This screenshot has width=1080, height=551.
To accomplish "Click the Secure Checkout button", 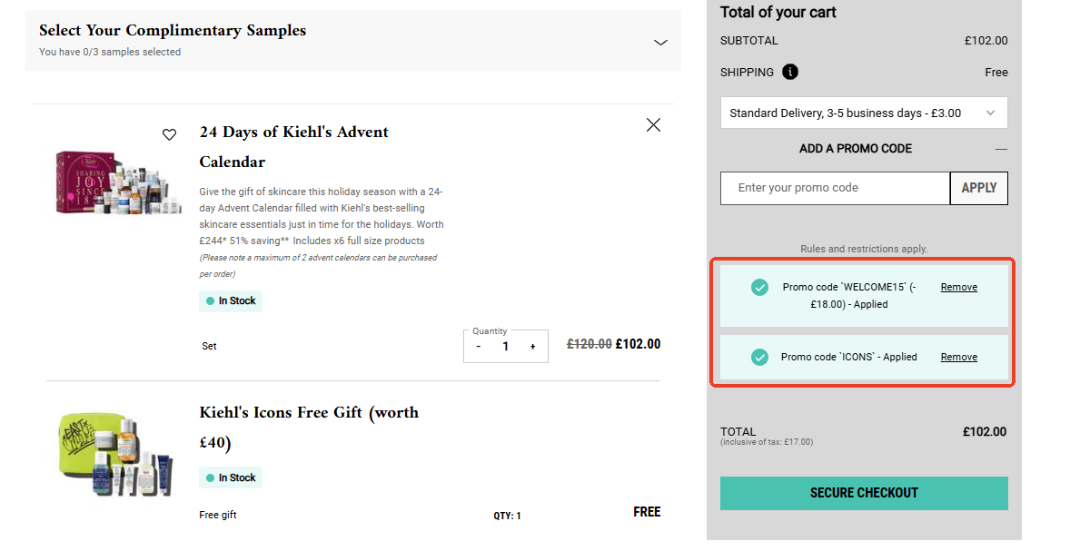I will point(863,493).
